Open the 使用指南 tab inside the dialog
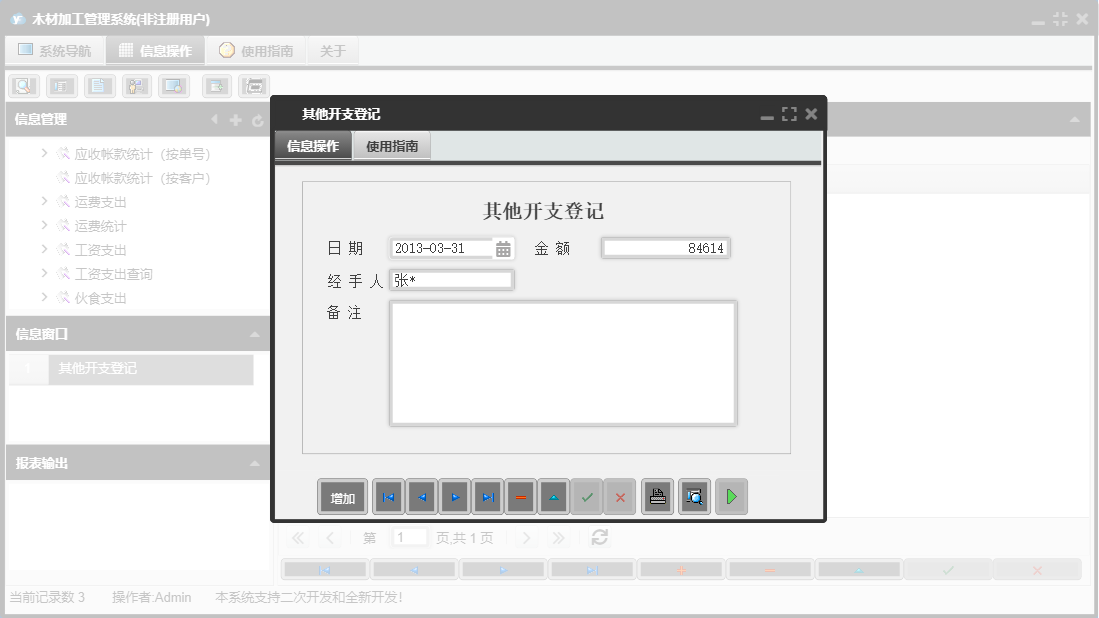Viewport: 1099px width, 618px height. [x=391, y=144]
